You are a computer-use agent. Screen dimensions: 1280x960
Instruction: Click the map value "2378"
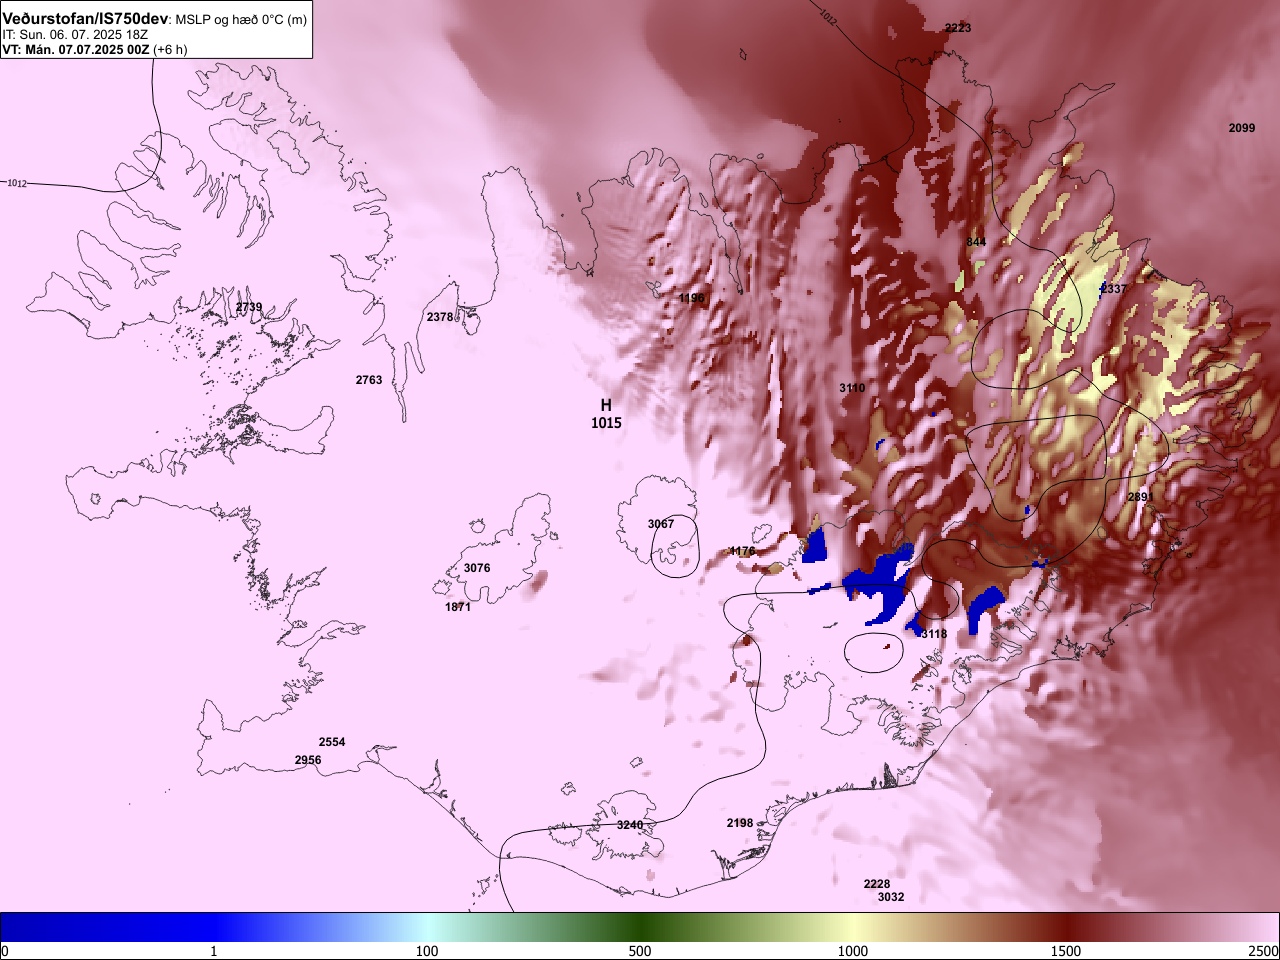pos(440,317)
